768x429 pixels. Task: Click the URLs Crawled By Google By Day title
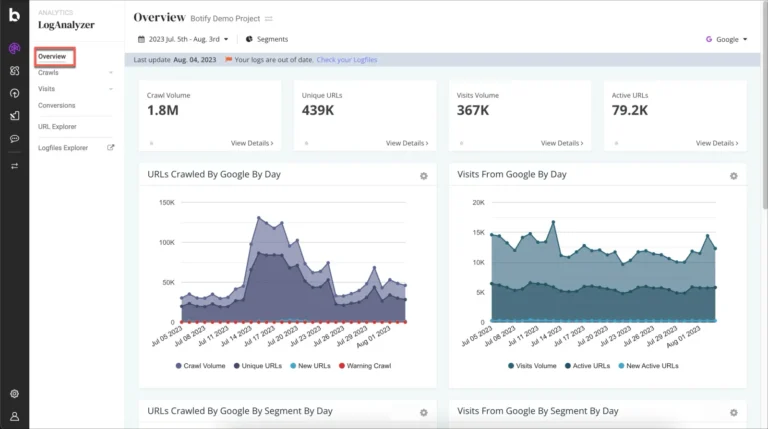click(x=214, y=174)
